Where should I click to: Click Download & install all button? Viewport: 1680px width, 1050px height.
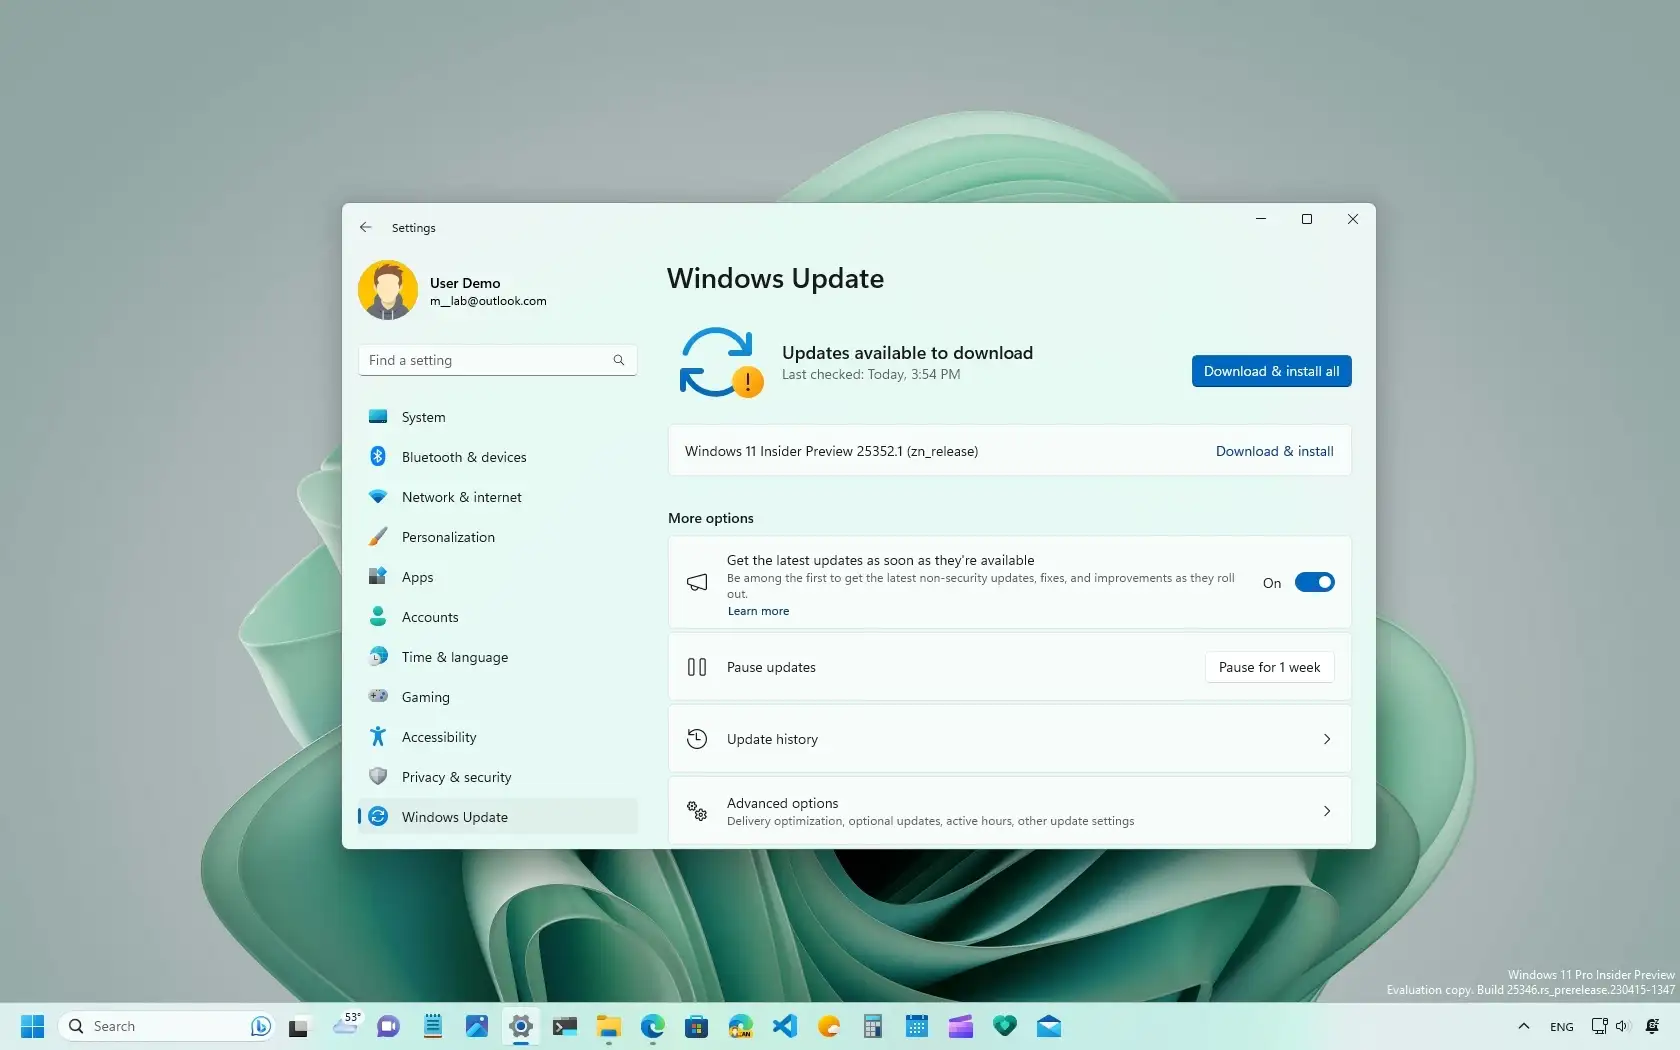pos(1271,371)
